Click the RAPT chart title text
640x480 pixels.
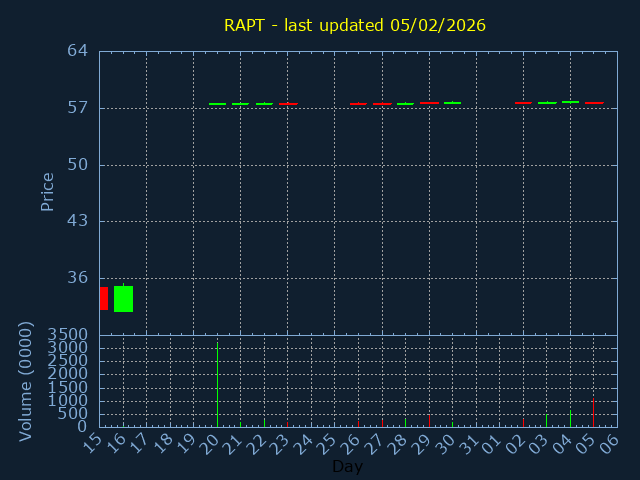tap(355, 25)
